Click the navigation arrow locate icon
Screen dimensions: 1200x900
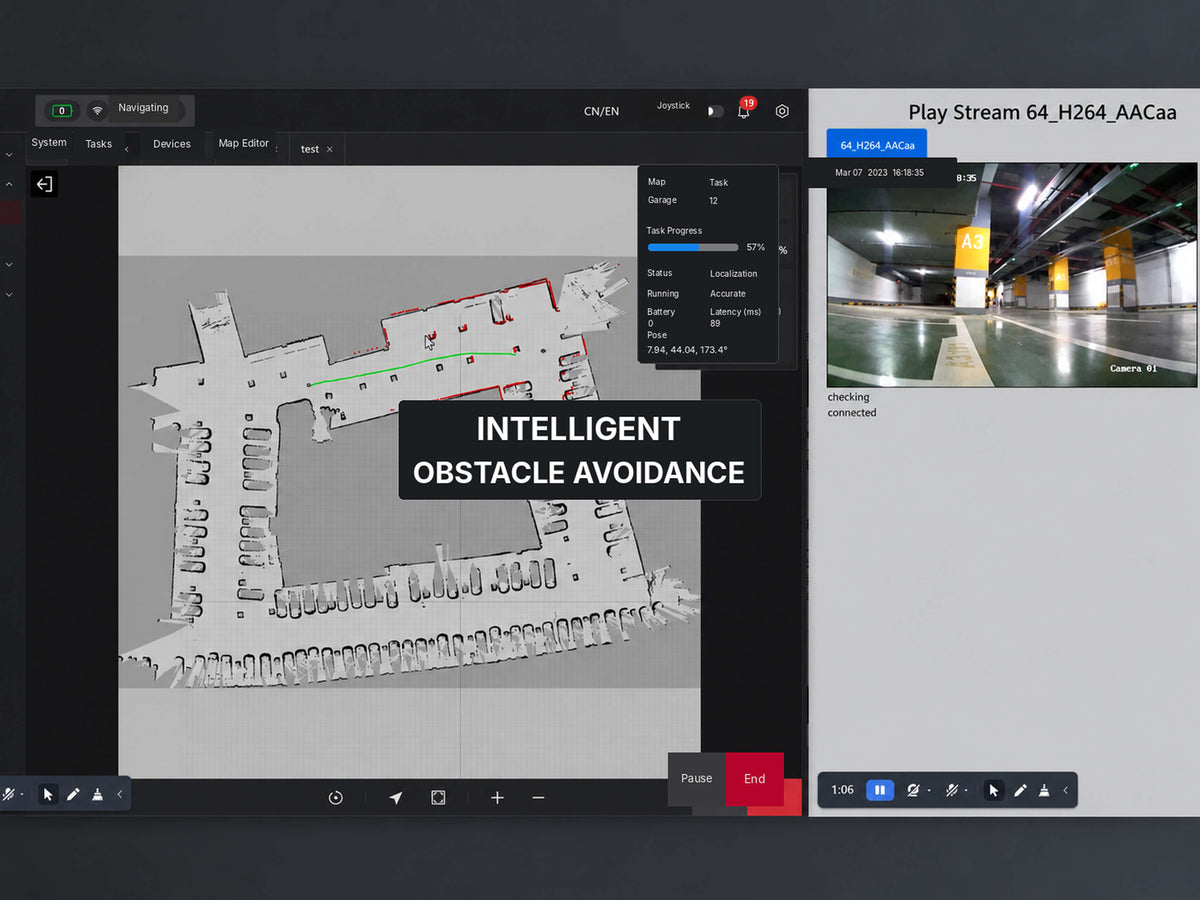(396, 797)
